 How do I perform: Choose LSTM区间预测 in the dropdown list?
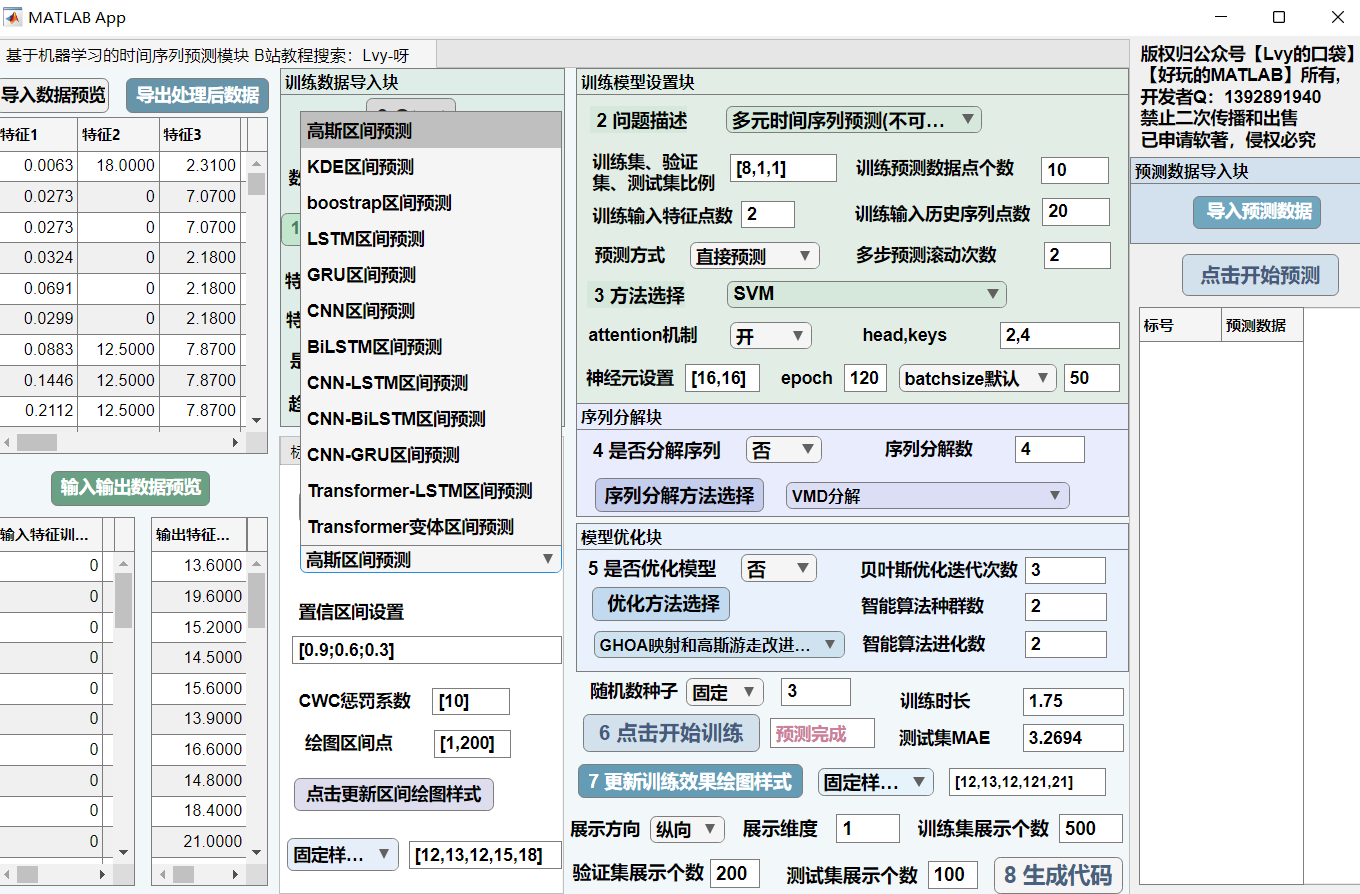point(365,239)
